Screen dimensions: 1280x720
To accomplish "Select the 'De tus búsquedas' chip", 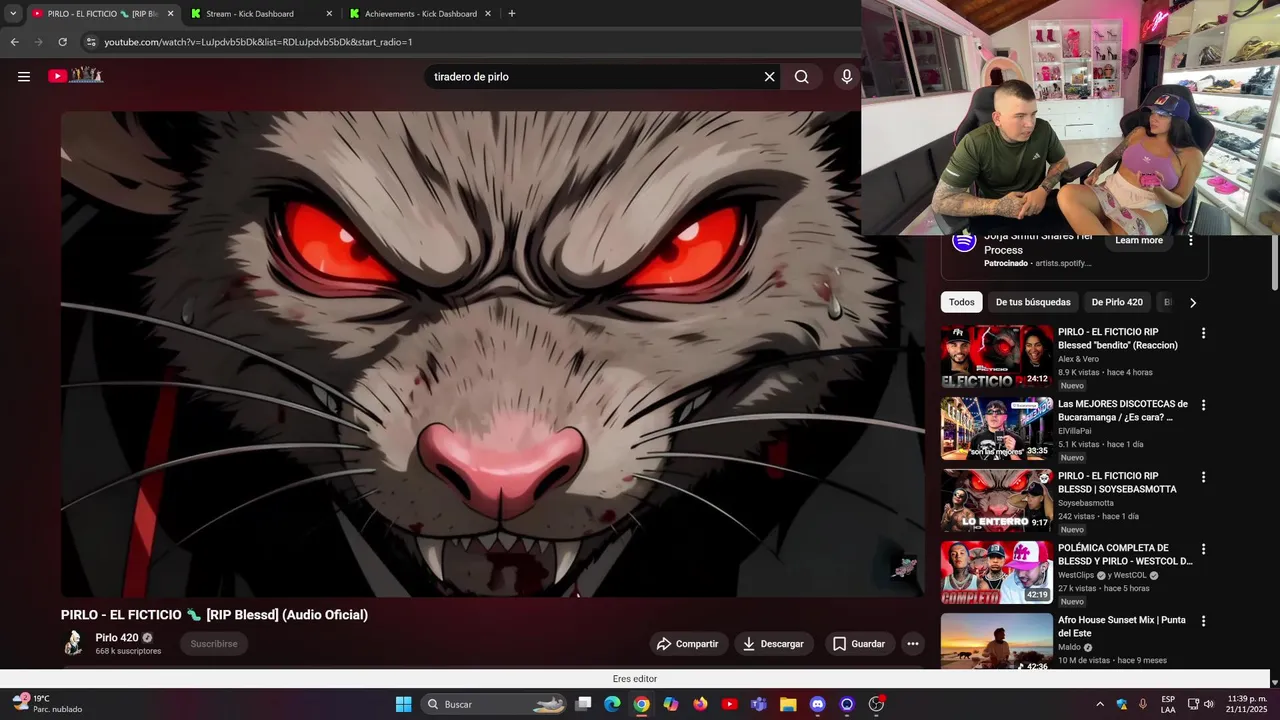I will pos(1033,302).
